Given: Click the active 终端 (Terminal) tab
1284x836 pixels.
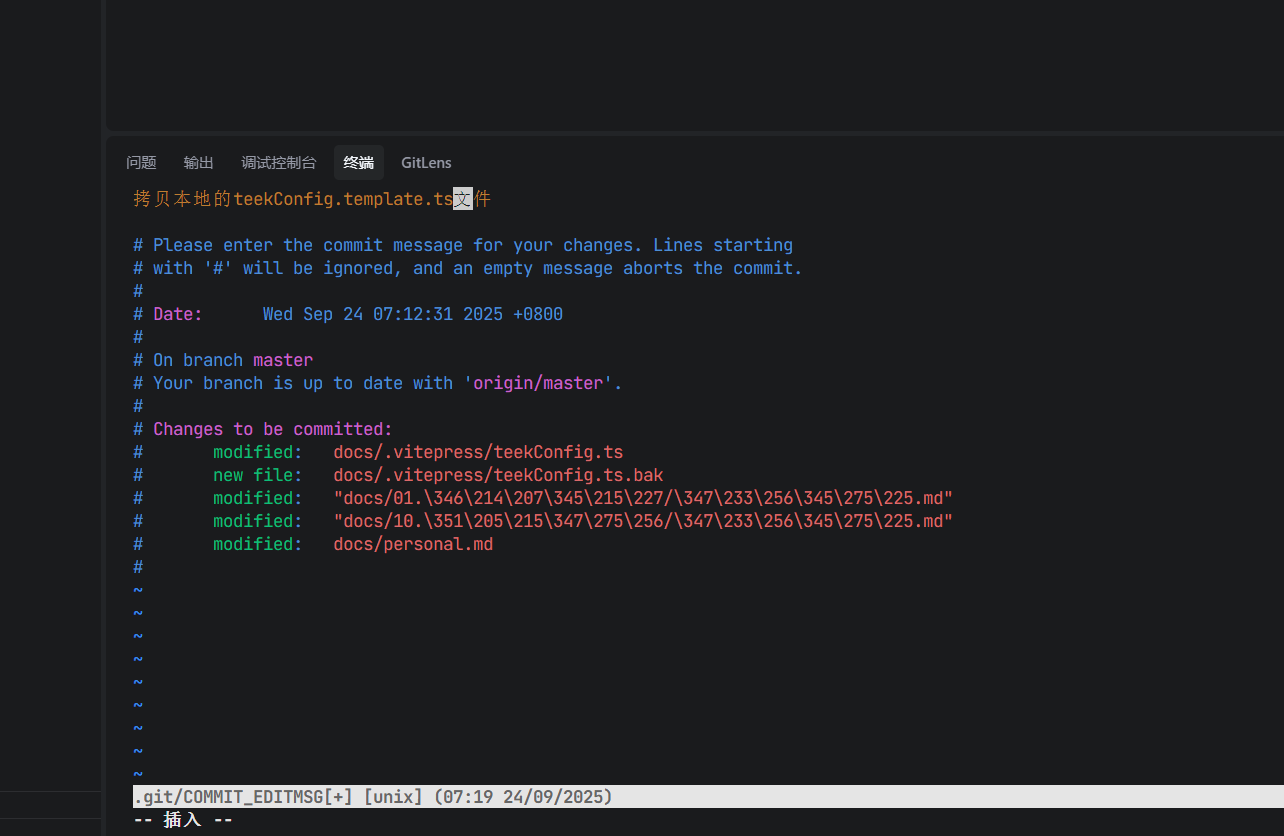Looking at the screenshot, I should click(358, 163).
